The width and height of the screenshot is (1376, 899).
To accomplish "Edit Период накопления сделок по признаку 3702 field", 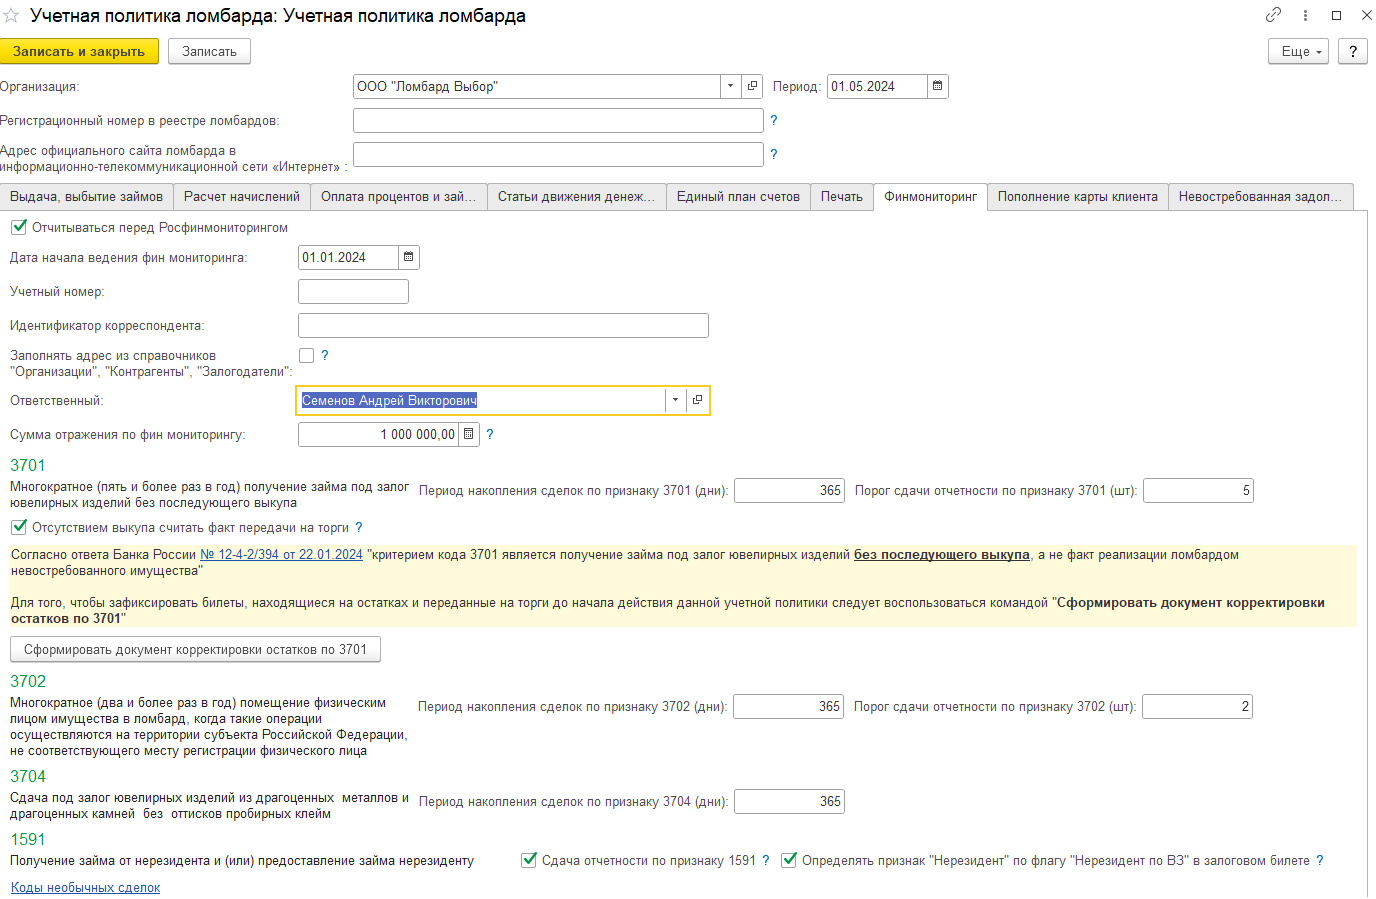I will [x=788, y=706].
